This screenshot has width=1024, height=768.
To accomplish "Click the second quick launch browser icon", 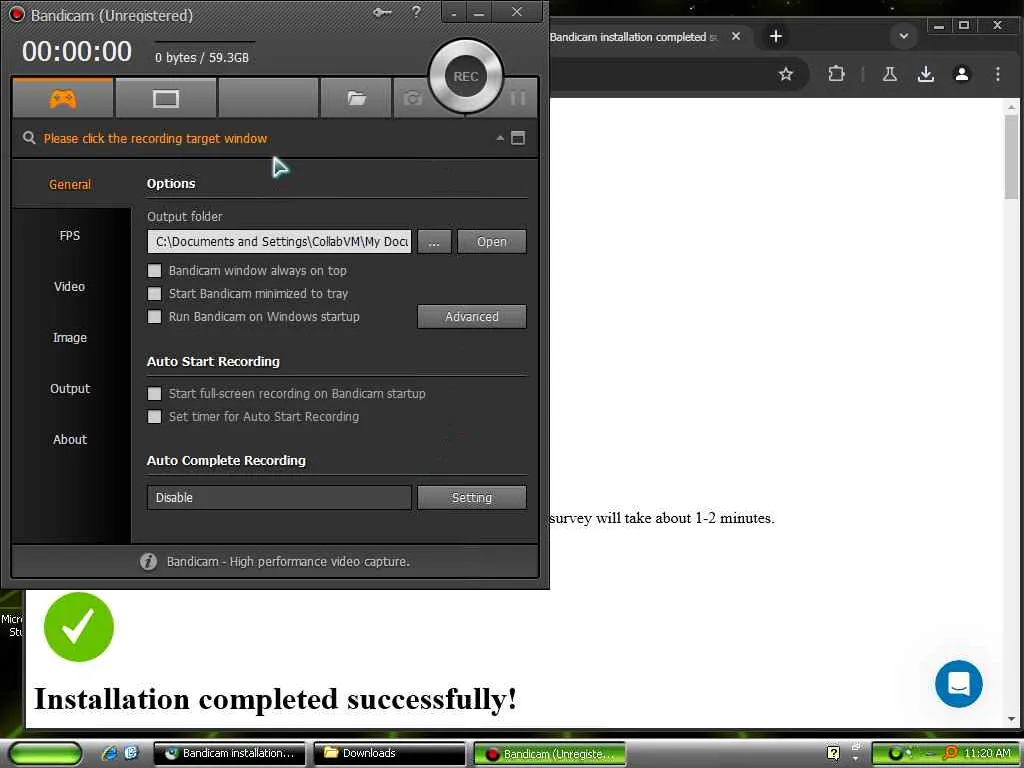I will point(131,753).
